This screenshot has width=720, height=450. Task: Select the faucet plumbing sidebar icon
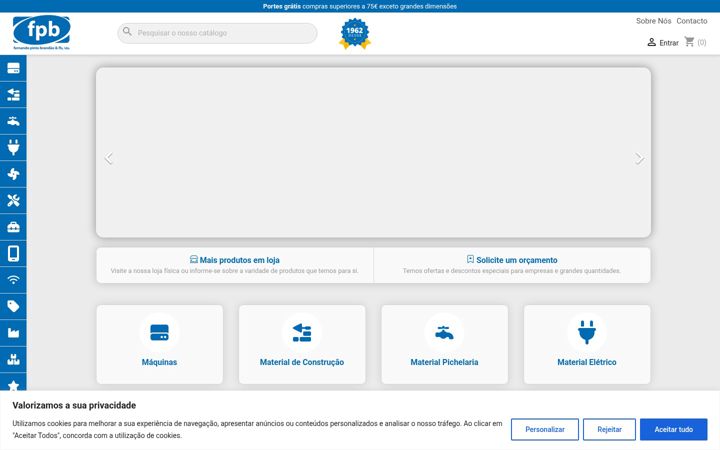click(13, 121)
